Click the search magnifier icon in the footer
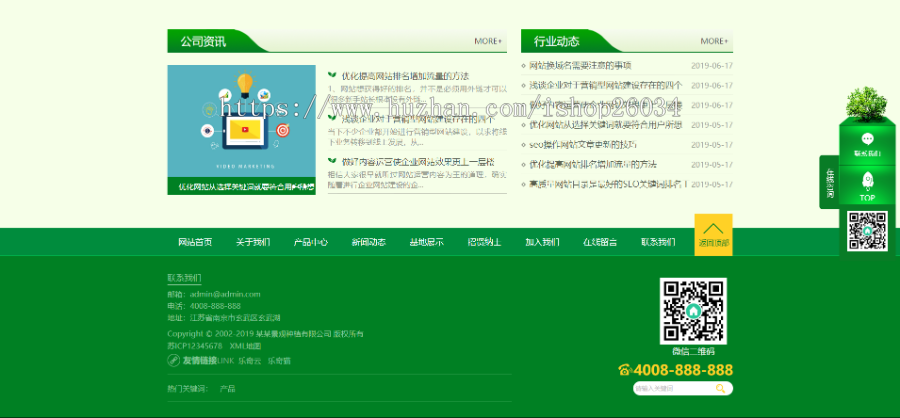This screenshot has height=418, width=900. click(720, 389)
